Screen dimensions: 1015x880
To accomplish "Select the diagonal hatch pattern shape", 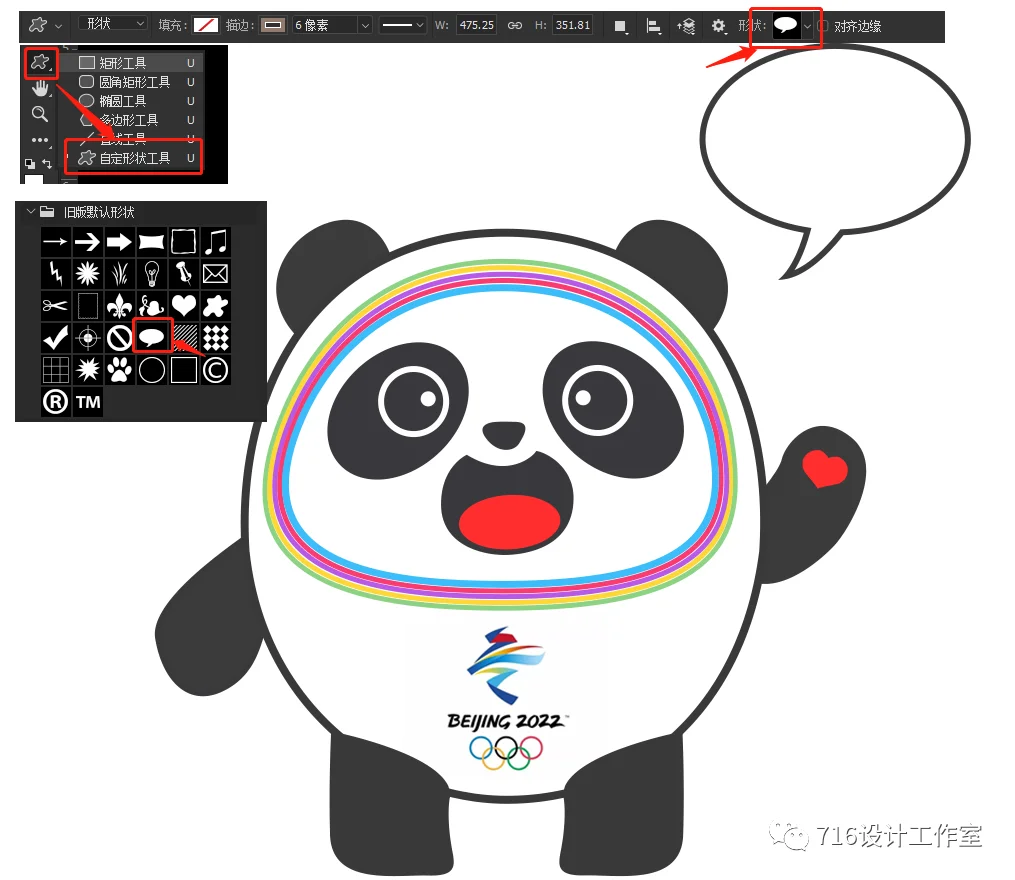I will pos(184,337).
